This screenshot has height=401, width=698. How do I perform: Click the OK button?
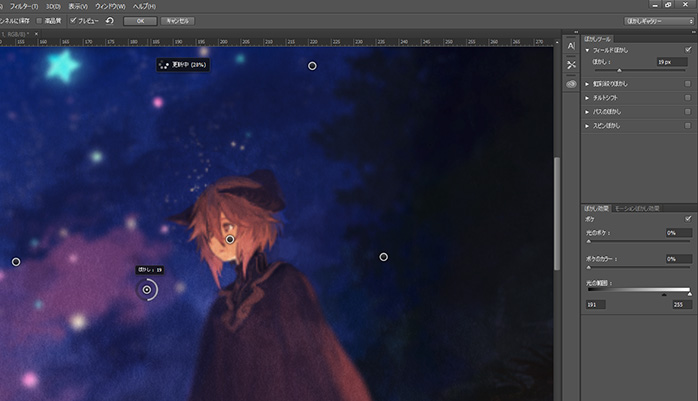point(140,21)
